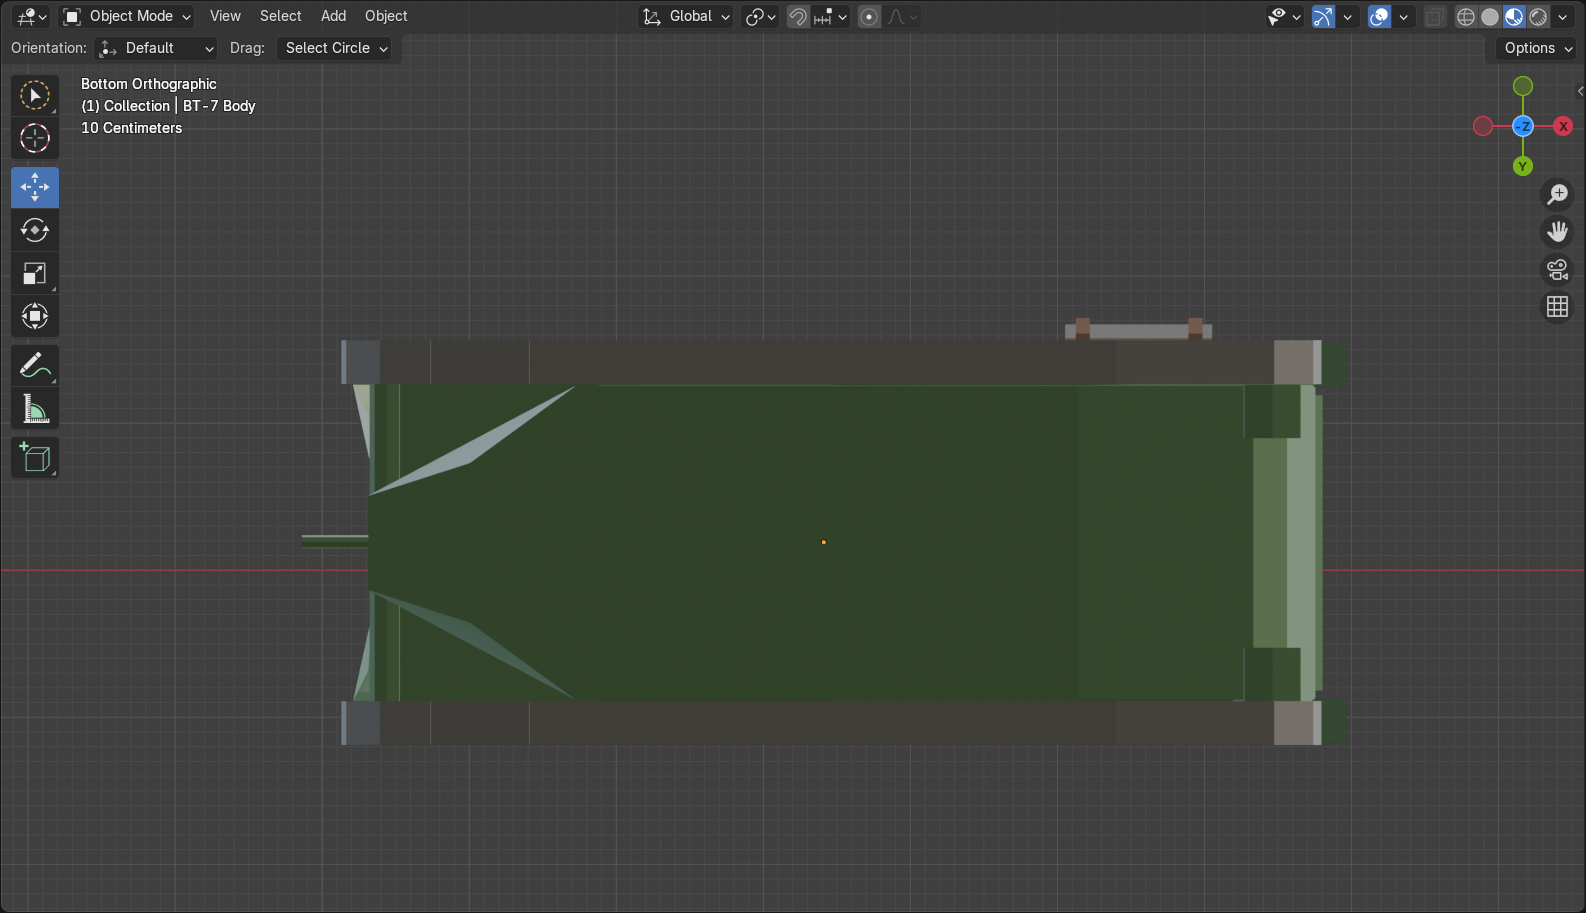Click the orange object origin dot
Image resolution: width=1586 pixels, height=913 pixels.
coord(824,542)
